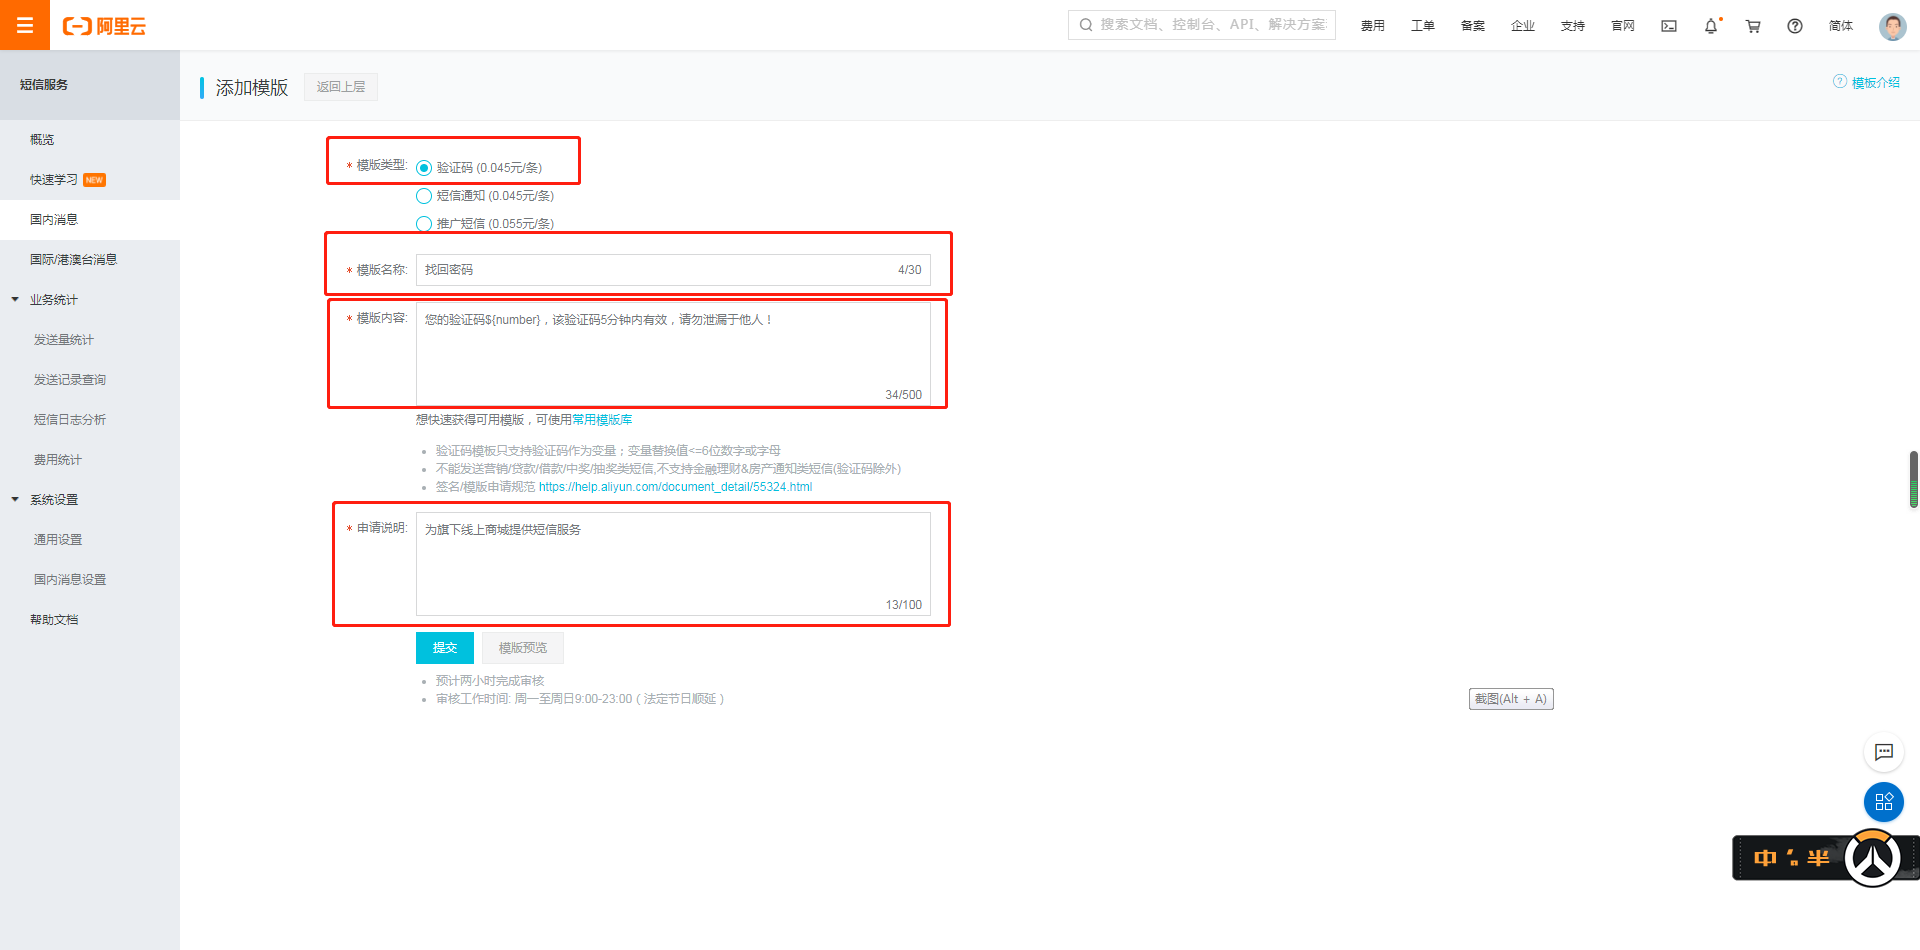
Task: Open the 备案 top menu
Action: click(x=1473, y=26)
